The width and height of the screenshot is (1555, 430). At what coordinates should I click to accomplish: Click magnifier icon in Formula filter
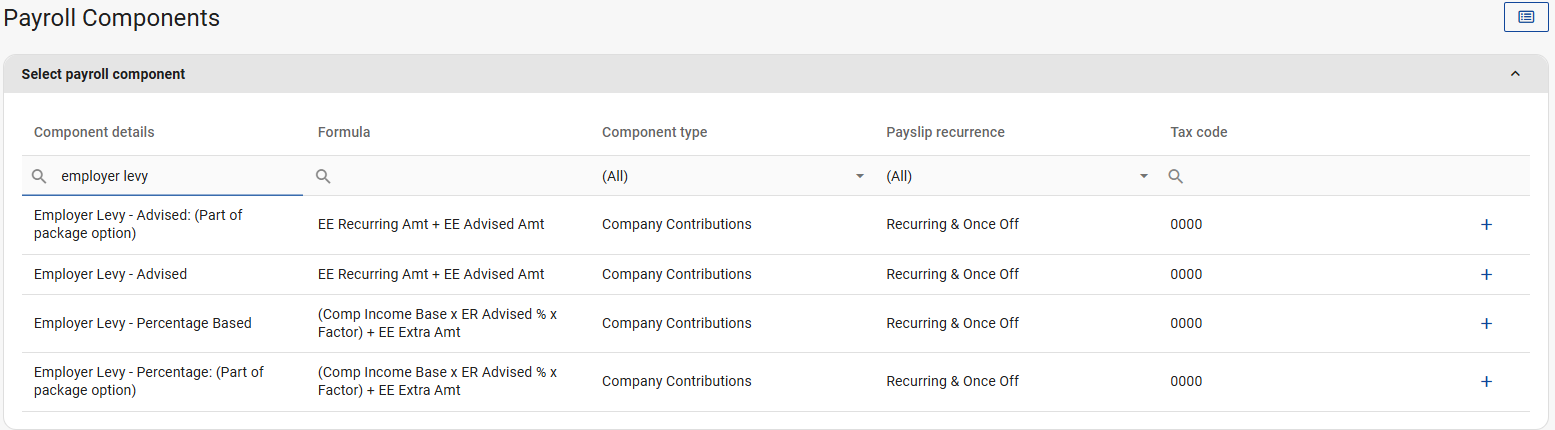pyautogui.click(x=323, y=176)
